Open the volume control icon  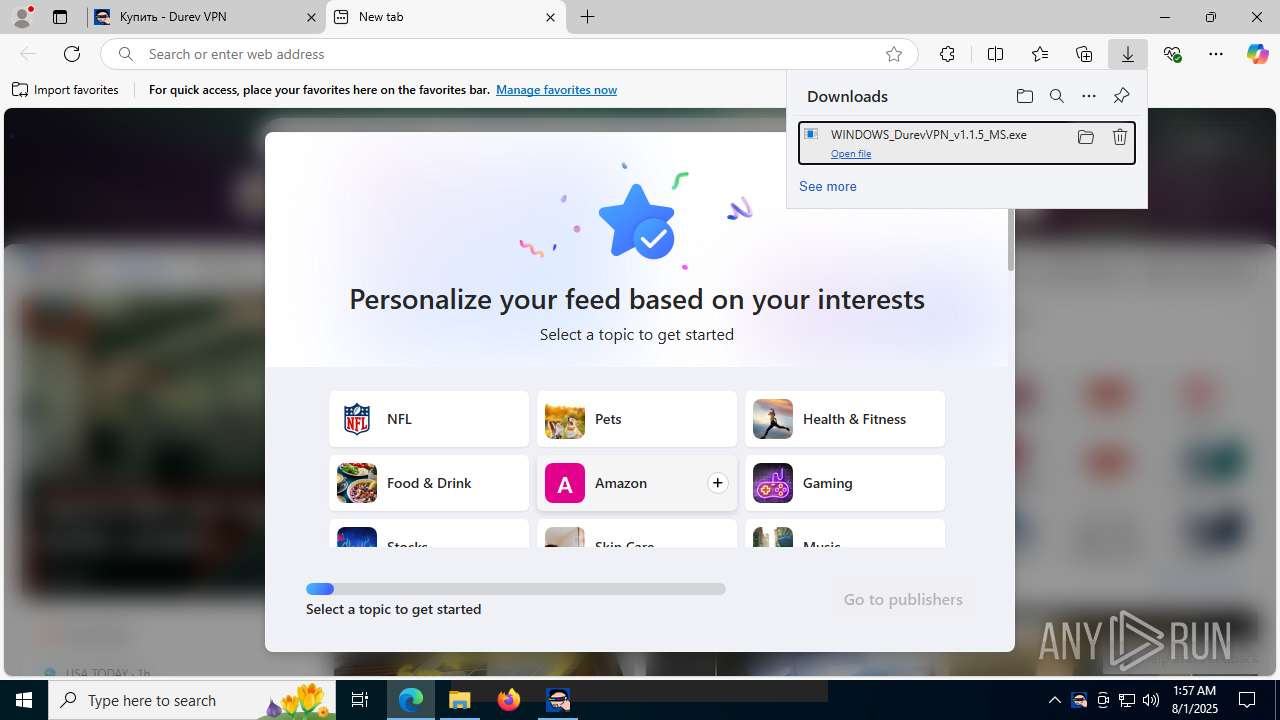1151,700
